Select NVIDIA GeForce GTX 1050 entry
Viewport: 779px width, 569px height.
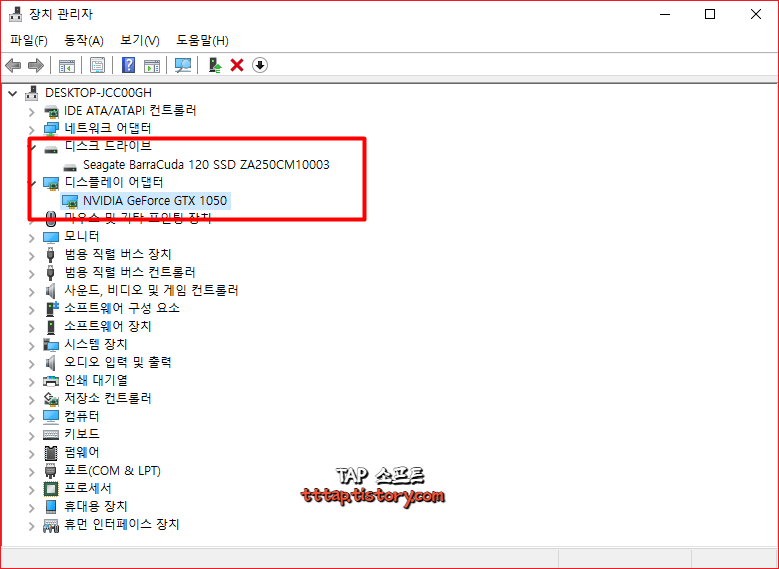155,201
